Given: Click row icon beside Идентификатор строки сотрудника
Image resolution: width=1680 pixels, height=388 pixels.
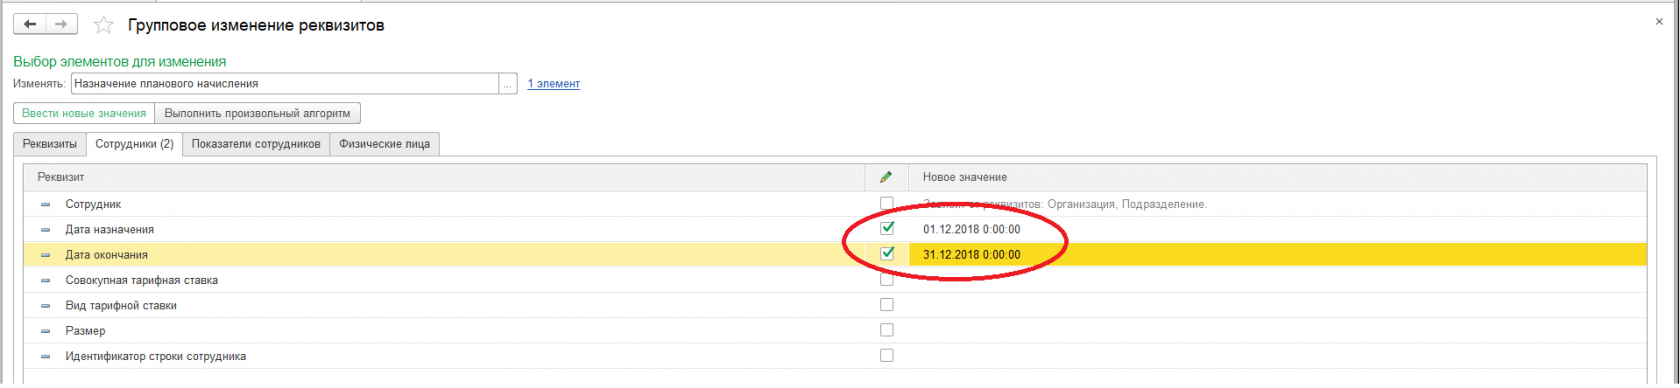Looking at the screenshot, I should (46, 356).
